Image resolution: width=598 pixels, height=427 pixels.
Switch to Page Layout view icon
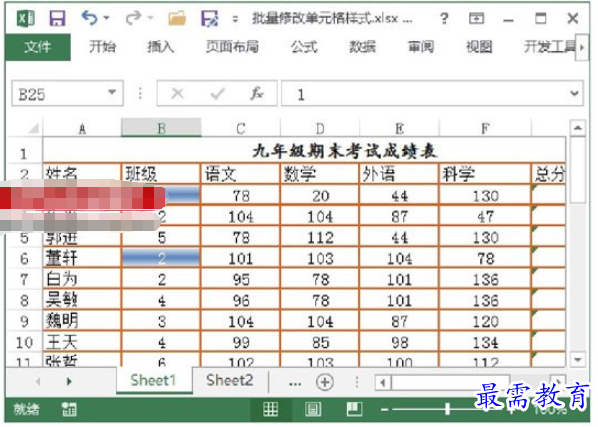pos(313,409)
